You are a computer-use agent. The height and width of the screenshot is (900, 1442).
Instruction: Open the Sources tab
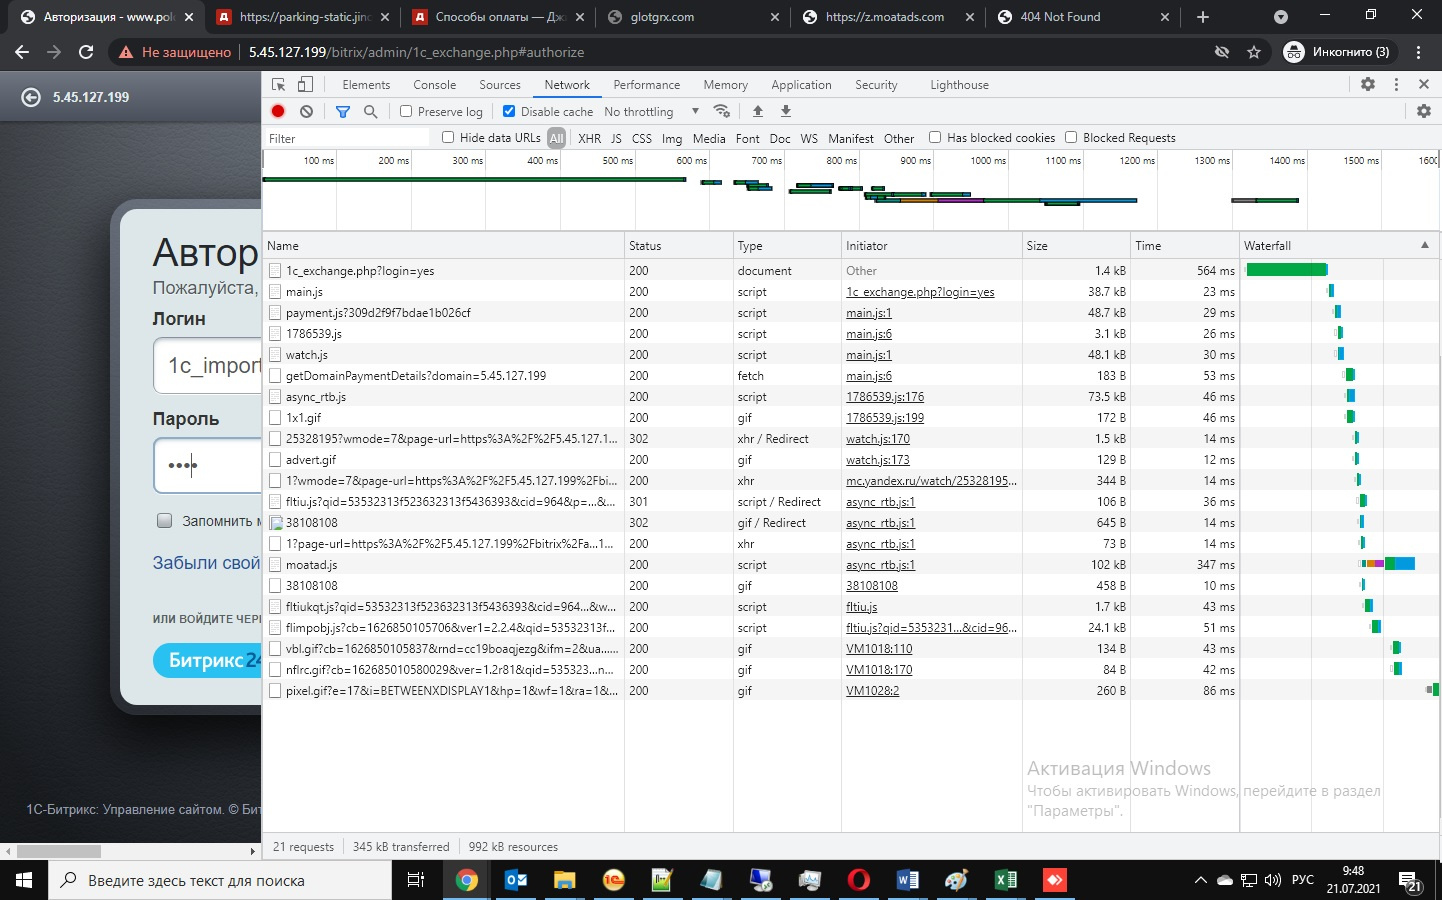click(499, 85)
